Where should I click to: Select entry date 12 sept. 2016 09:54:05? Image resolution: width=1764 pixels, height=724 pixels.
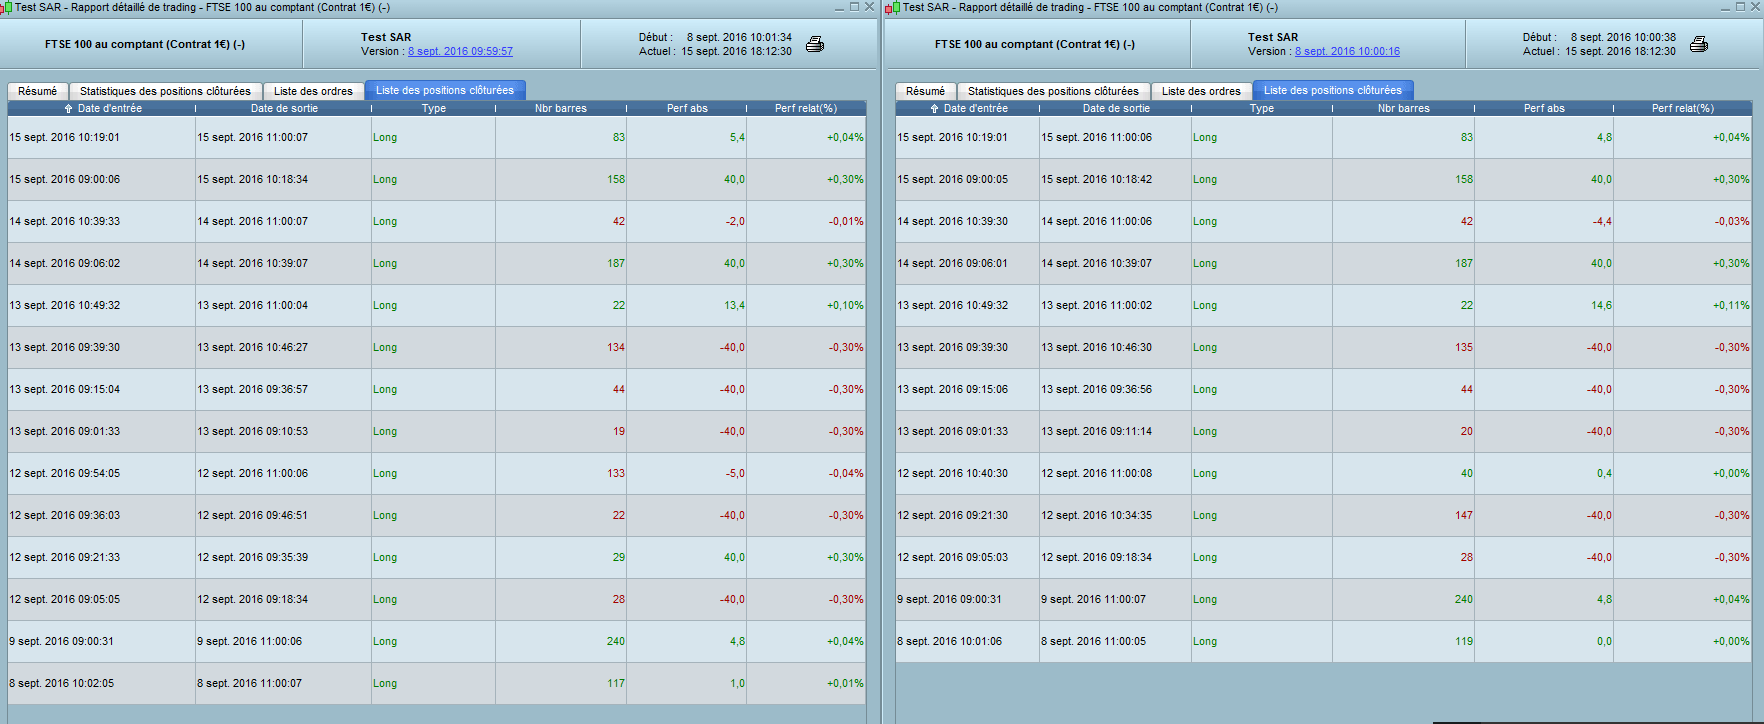(65, 474)
